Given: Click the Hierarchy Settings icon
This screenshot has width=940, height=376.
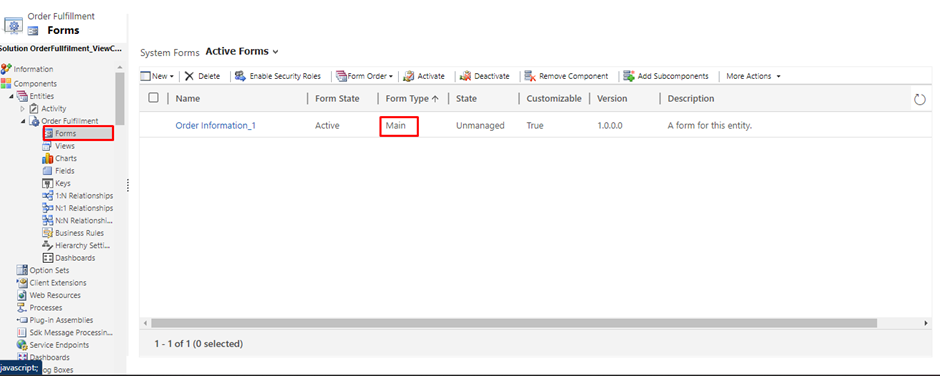Looking at the screenshot, I should 47,245.
